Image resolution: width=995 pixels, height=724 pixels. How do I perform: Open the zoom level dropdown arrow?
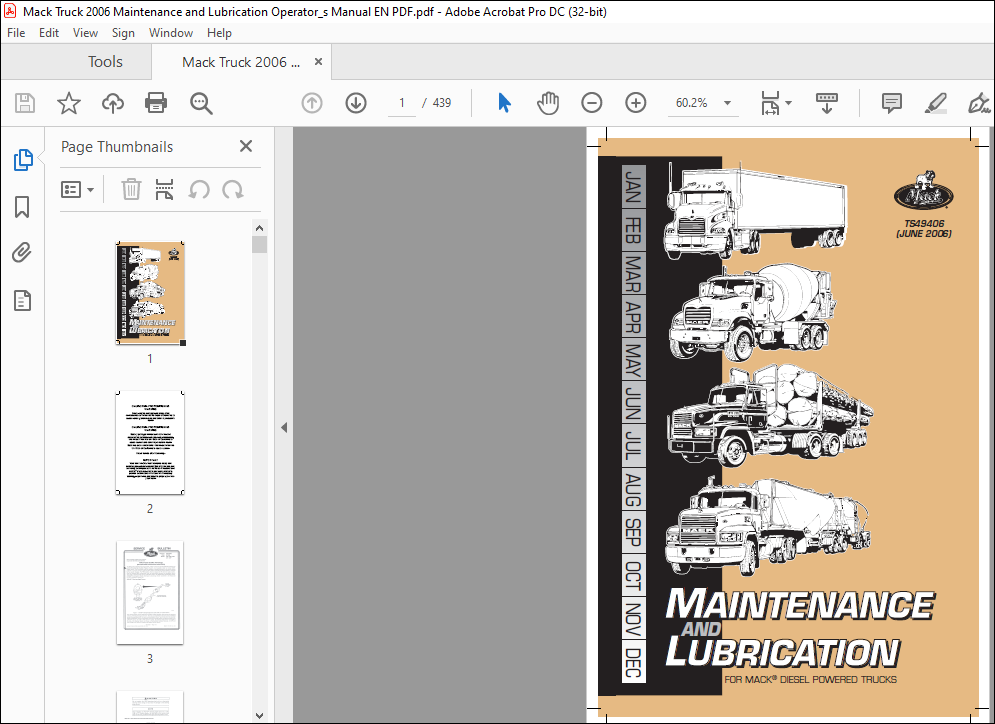coord(727,103)
